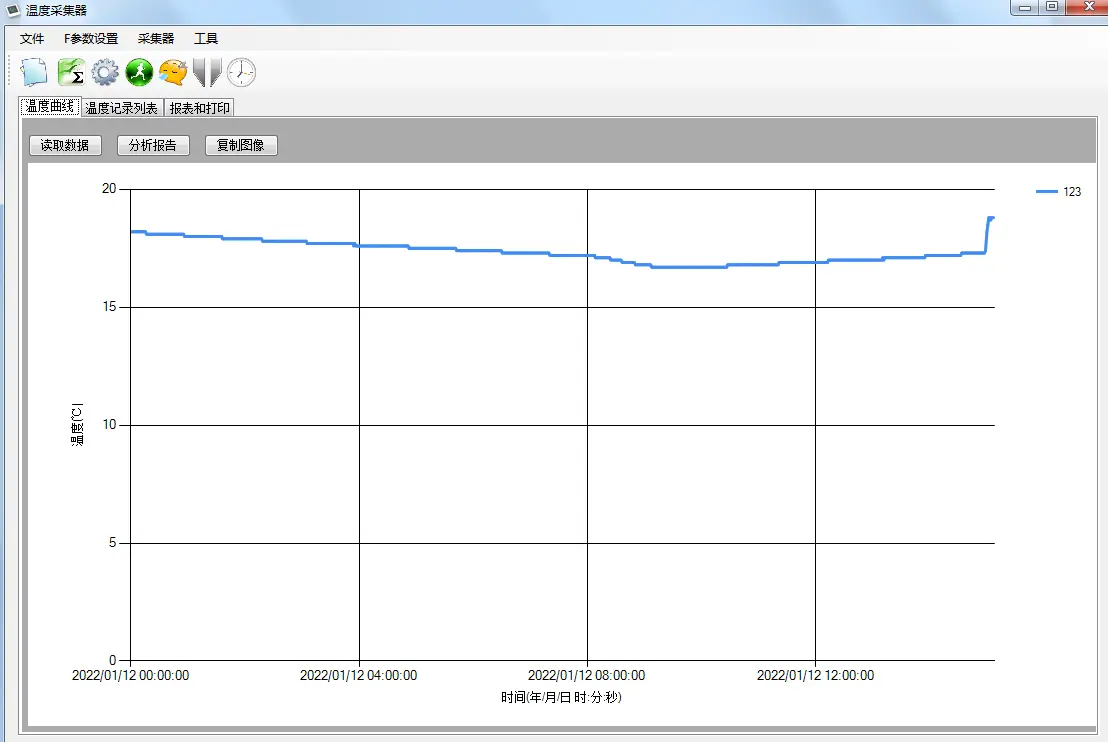Screen dimensions: 1108x742
Task: Click the clock icon in toolbar
Action: pyautogui.click(x=241, y=72)
